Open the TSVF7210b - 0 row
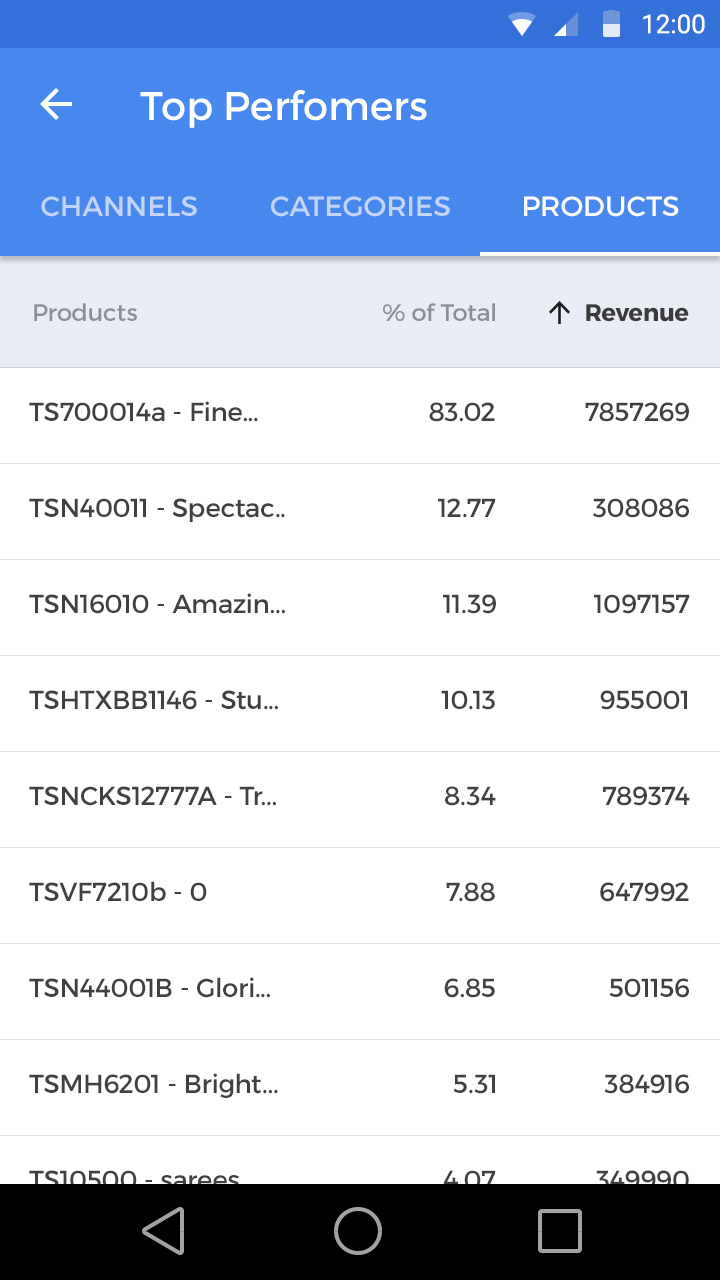The height and width of the screenshot is (1280, 720). 360,892
